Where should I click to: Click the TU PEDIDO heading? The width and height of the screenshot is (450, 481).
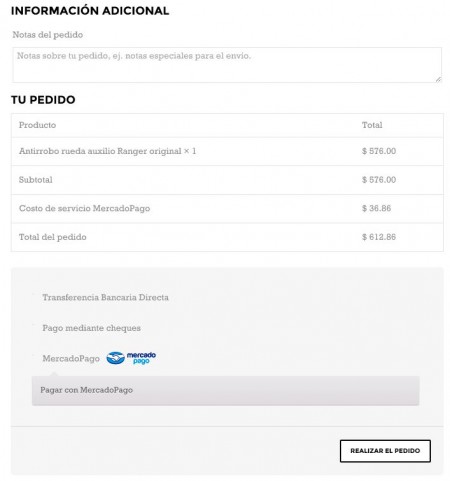(43, 100)
